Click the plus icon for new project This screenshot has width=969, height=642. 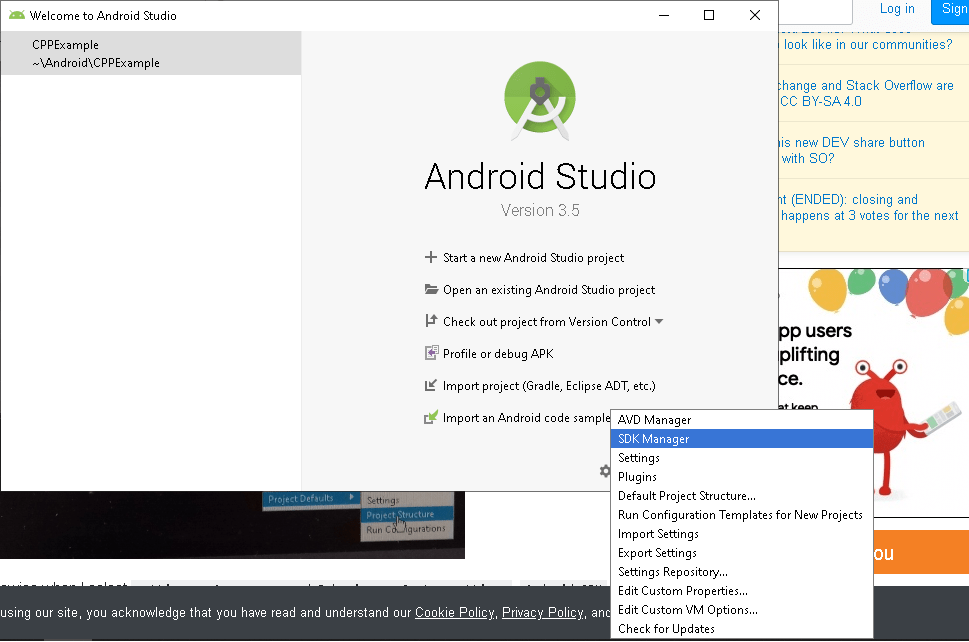tap(431, 257)
